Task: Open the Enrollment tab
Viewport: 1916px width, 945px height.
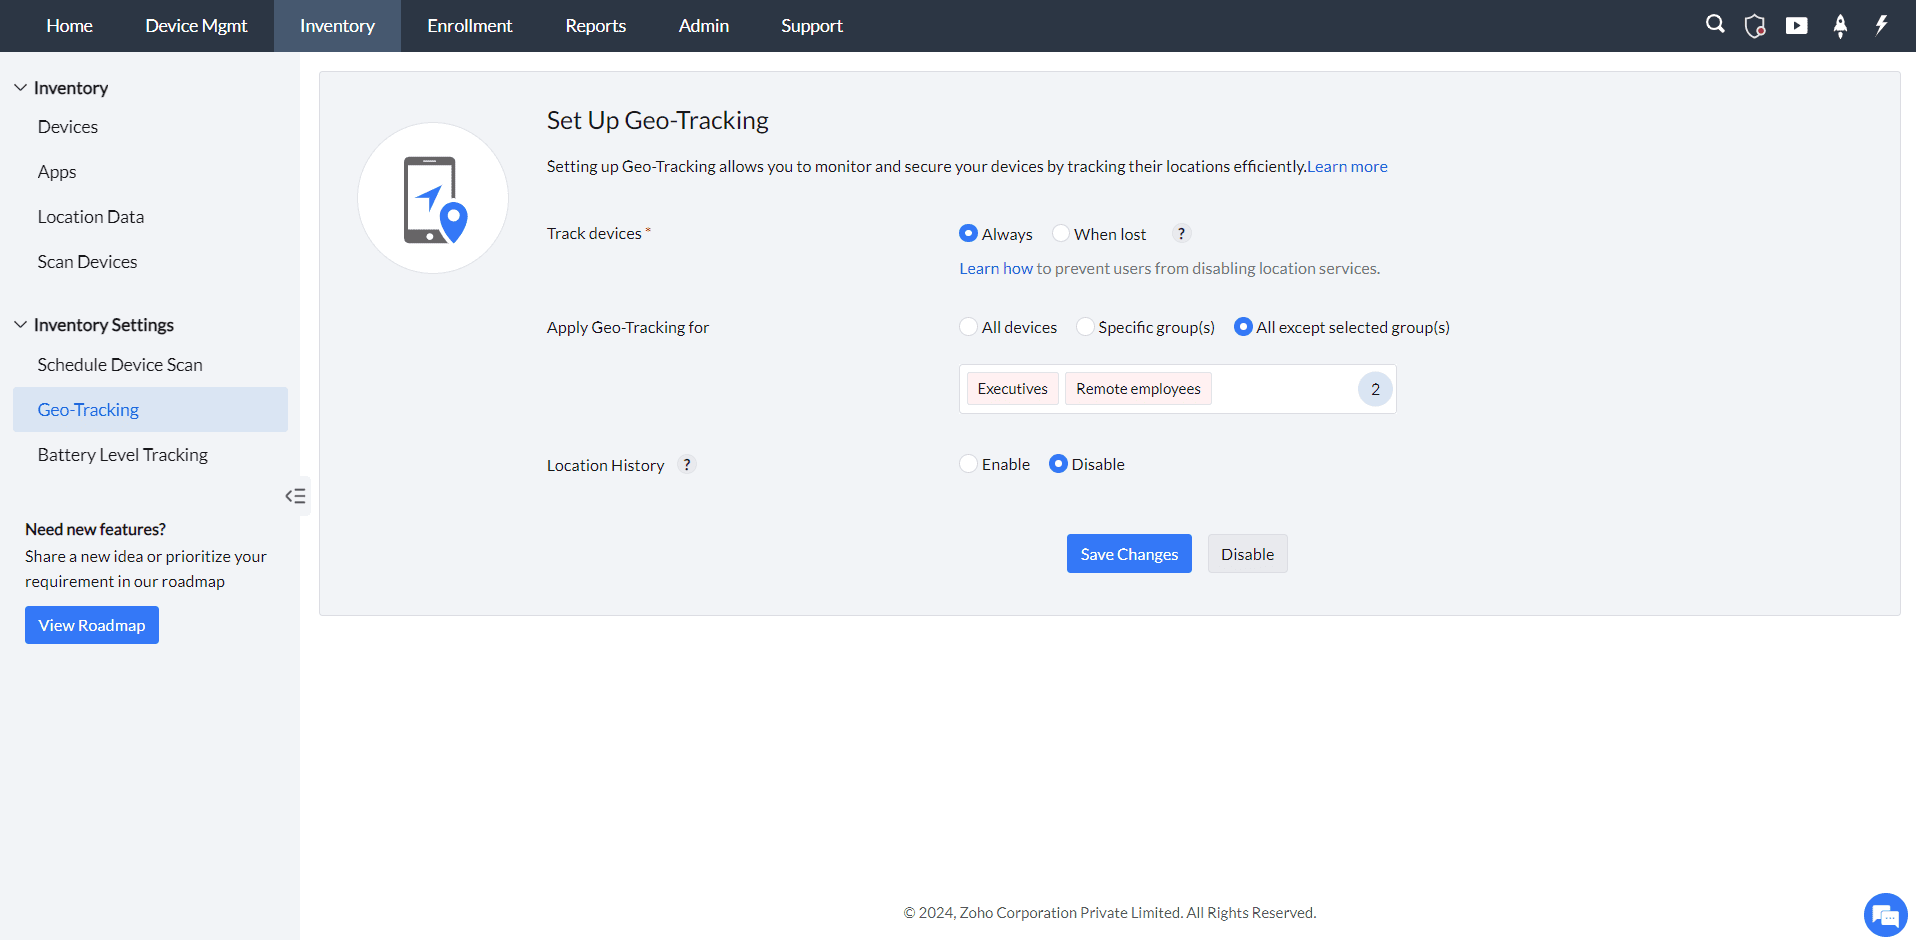Action: [469, 25]
